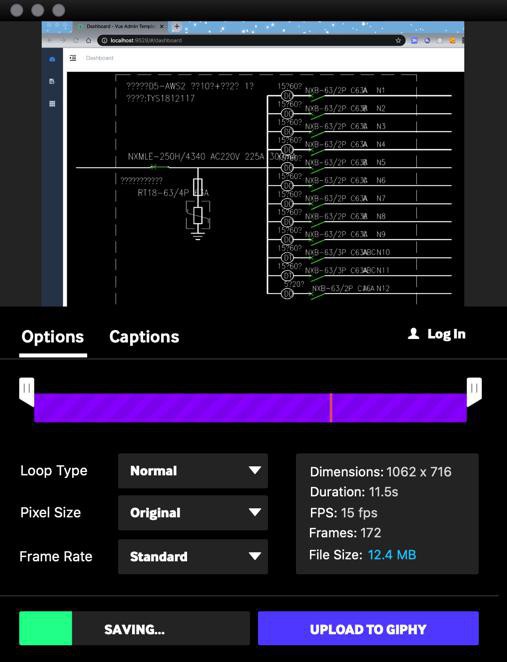Click the recorded GIF preview image
This screenshot has height=662, width=507.
253,164
